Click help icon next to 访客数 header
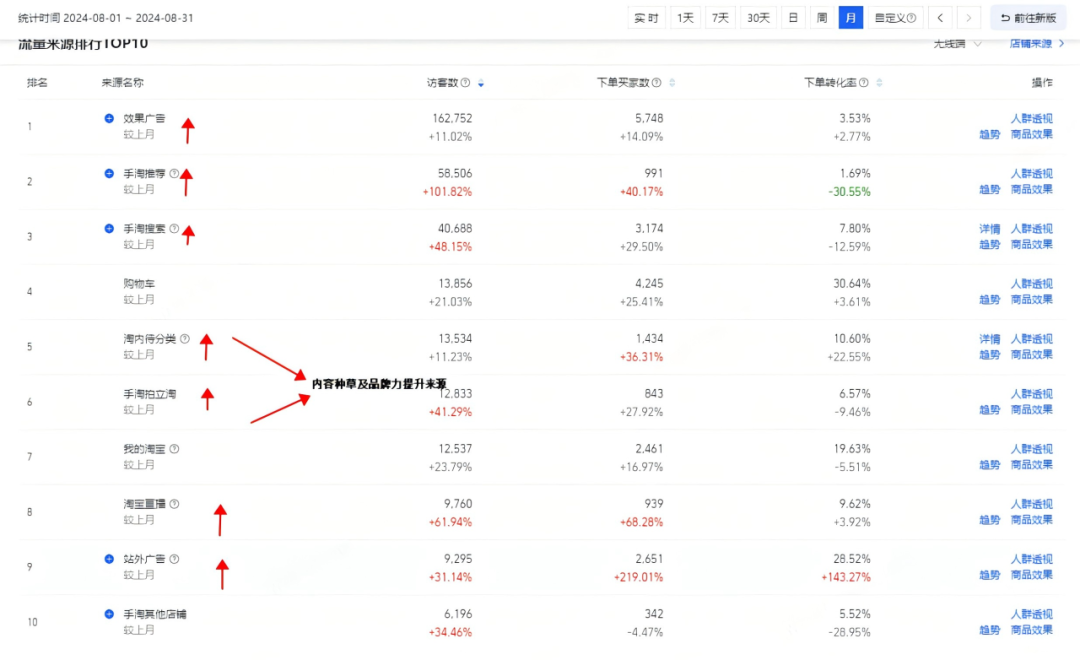The height and width of the screenshot is (660, 1080). (x=466, y=83)
